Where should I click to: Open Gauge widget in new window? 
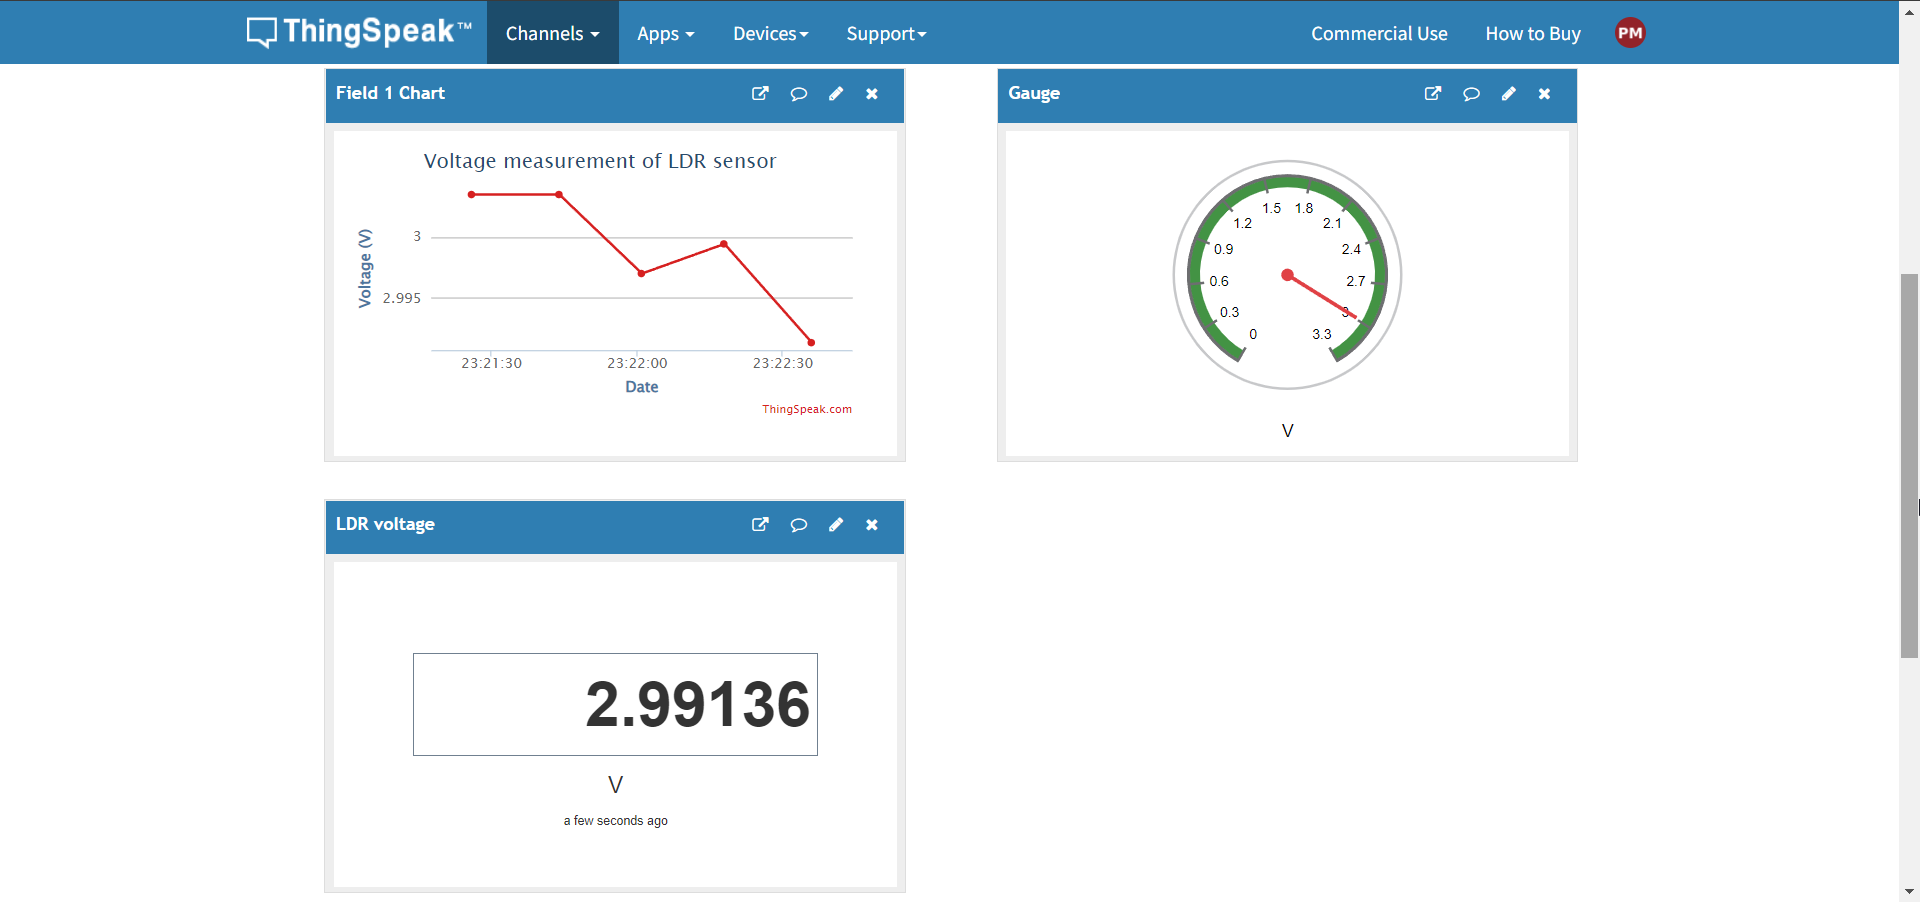pyautogui.click(x=1433, y=93)
